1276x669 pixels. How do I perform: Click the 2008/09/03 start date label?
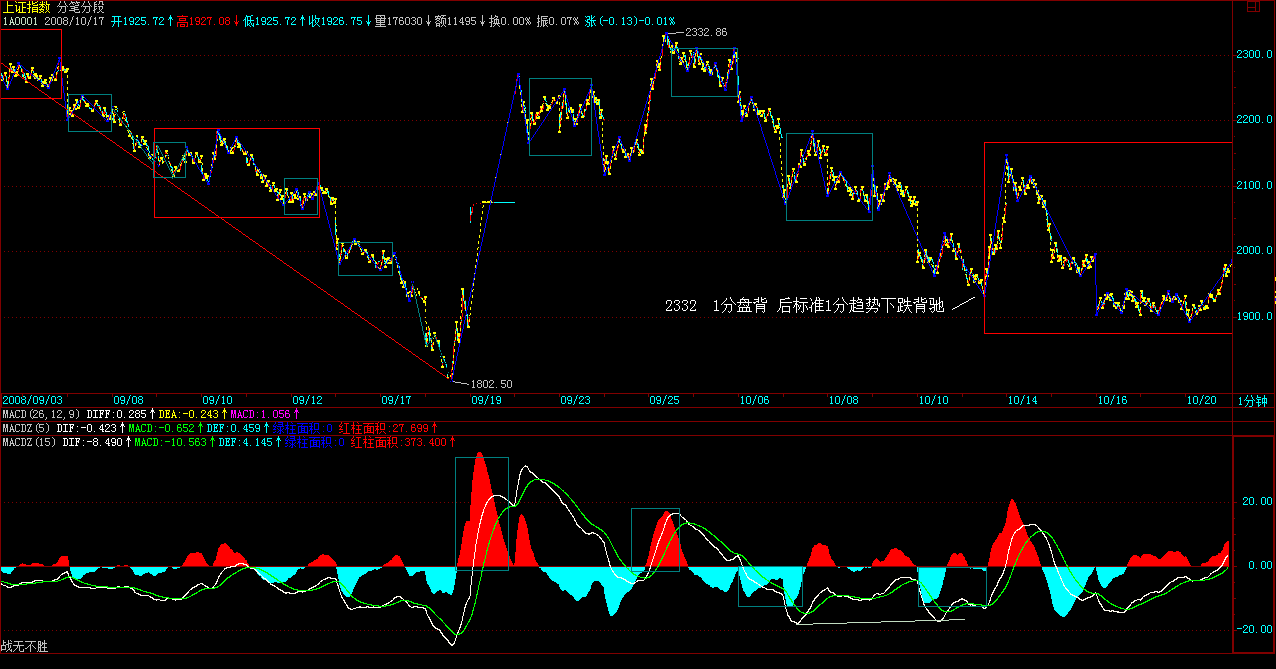(x=34, y=400)
